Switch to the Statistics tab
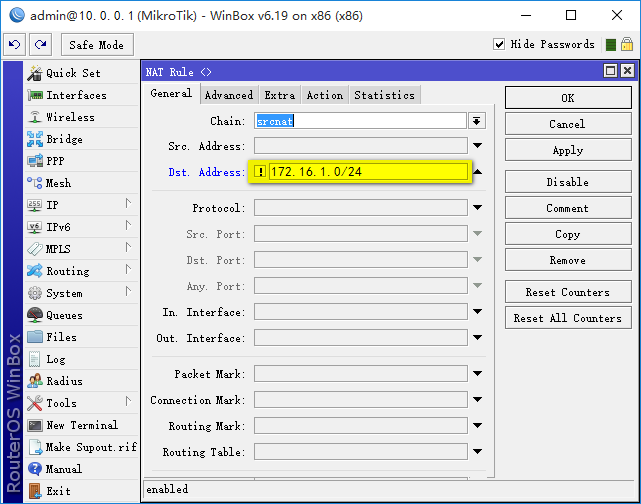 [x=384, y=95]
